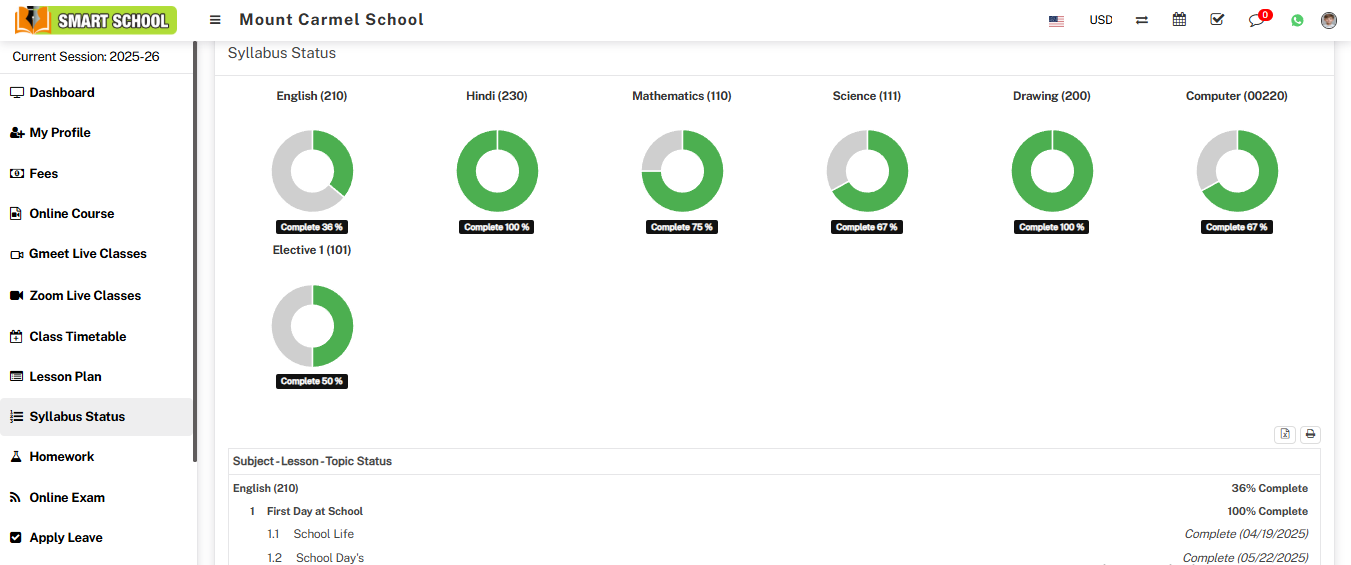Open Zoom Live Classes in sidebar

(85, 296)
